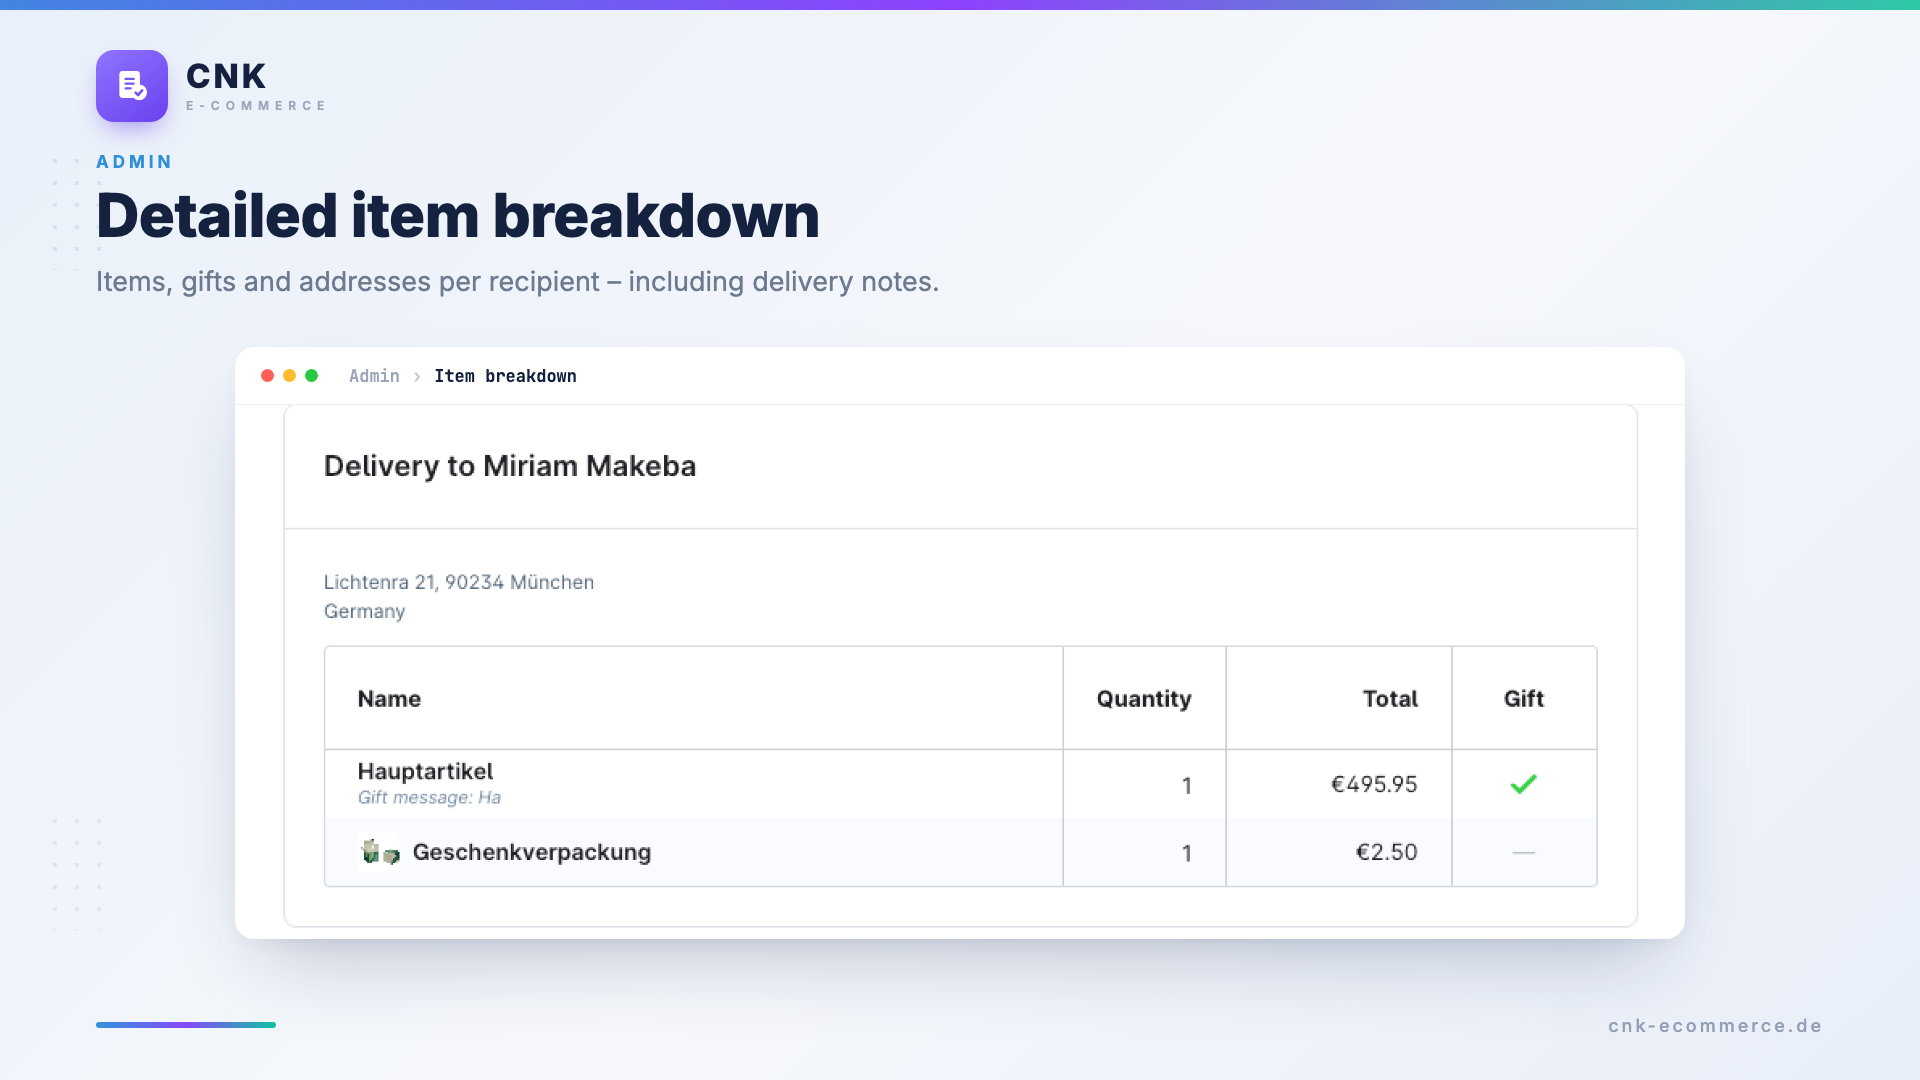This screenshot has width=1920, height=1080.
Task: Click the green window maximize dot
Action: pos(311,376)
